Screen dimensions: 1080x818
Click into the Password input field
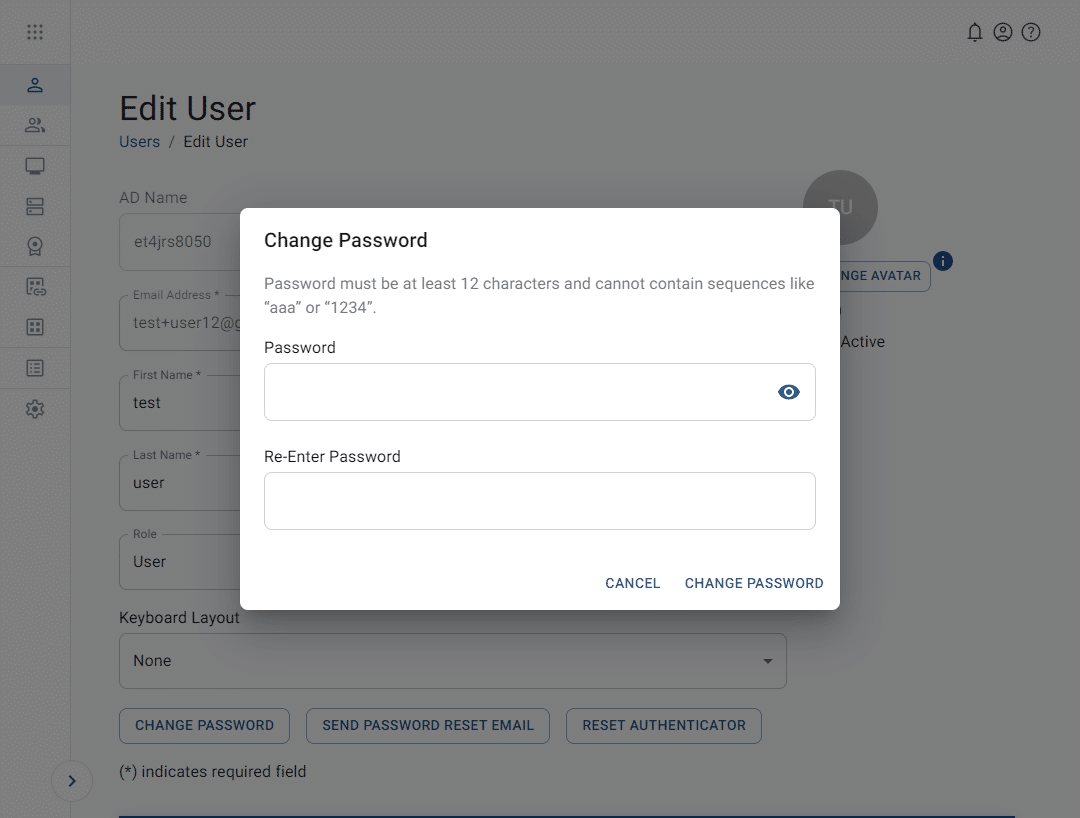515,392
